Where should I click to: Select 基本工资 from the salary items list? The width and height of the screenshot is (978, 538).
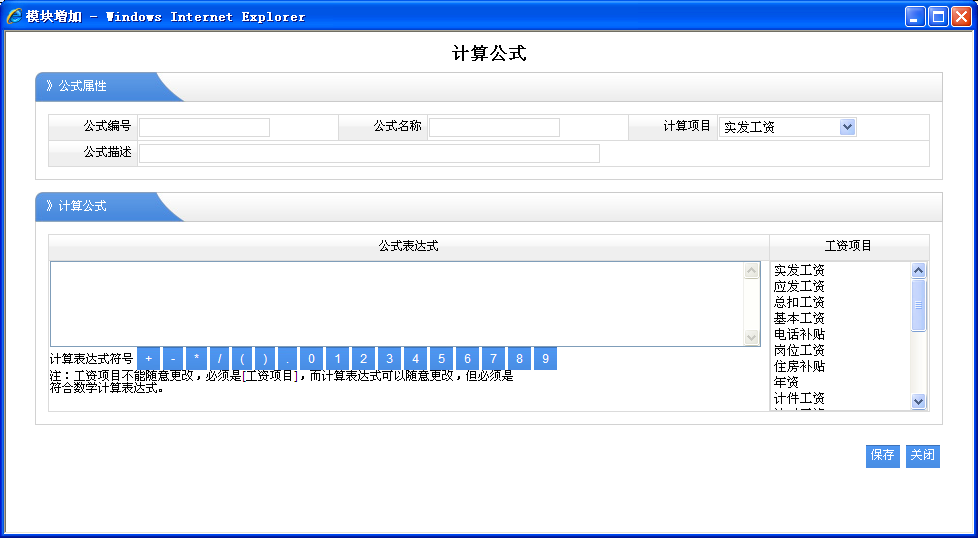click(x=799, y=318)
